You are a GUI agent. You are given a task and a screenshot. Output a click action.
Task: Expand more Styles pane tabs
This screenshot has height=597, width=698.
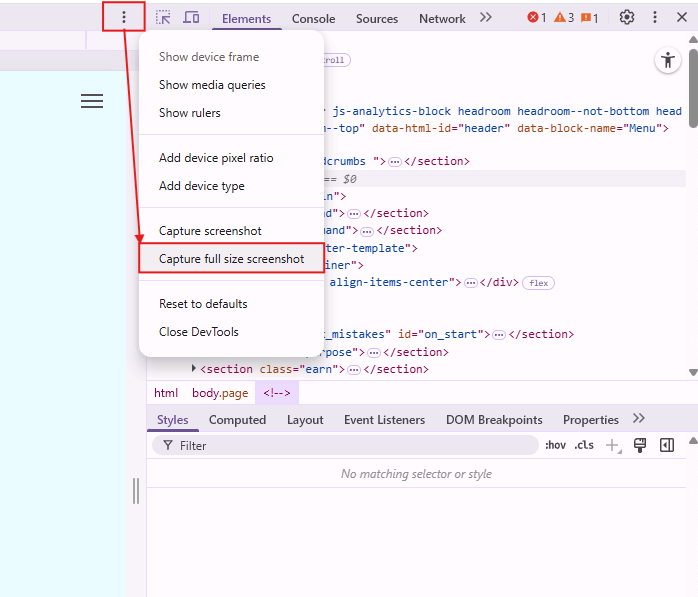pyautogui.click(x=639, y=419)
